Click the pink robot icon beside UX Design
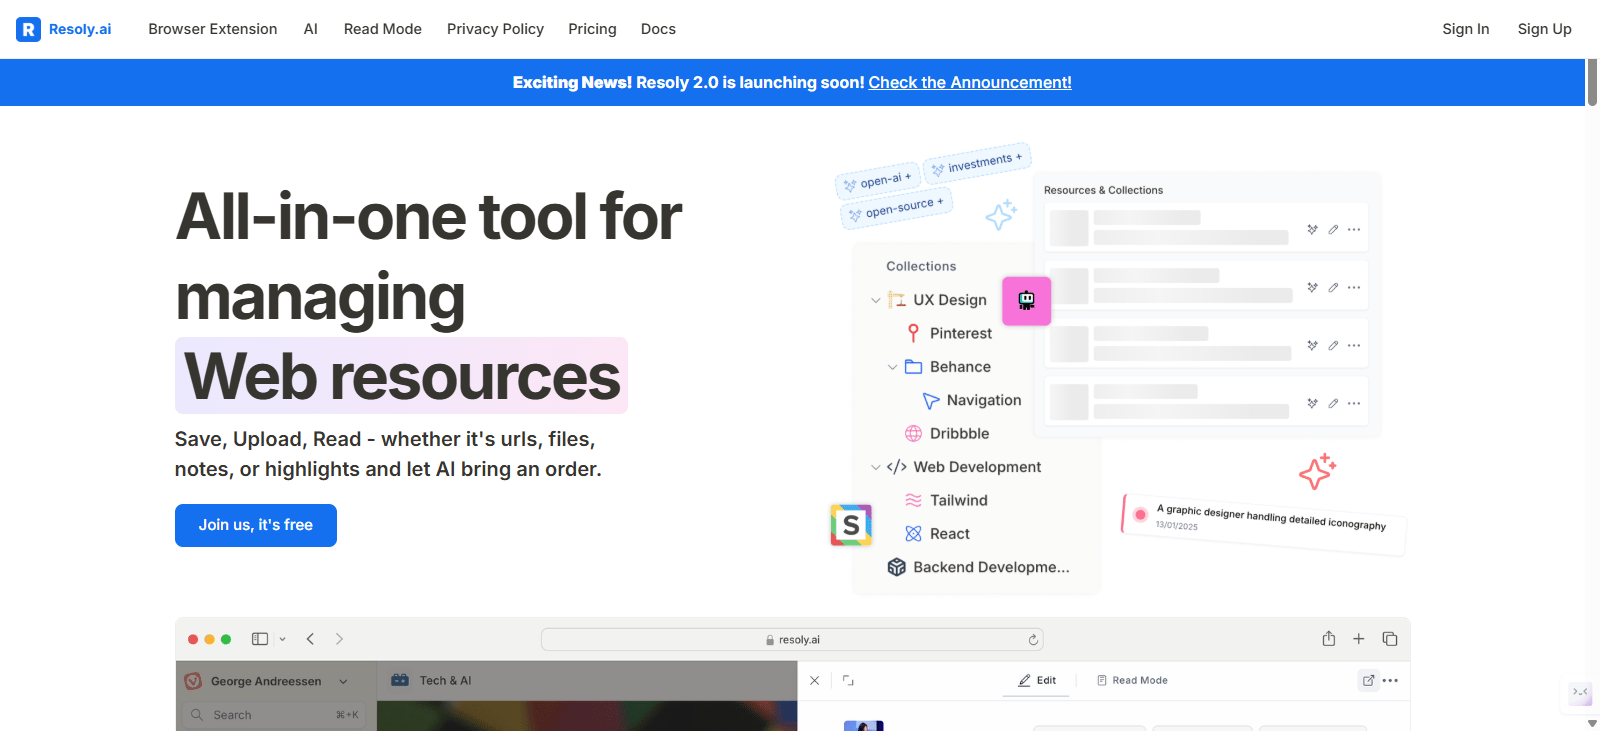The width and height of the screenshot is (1600, 731). tap(1026, 301)
